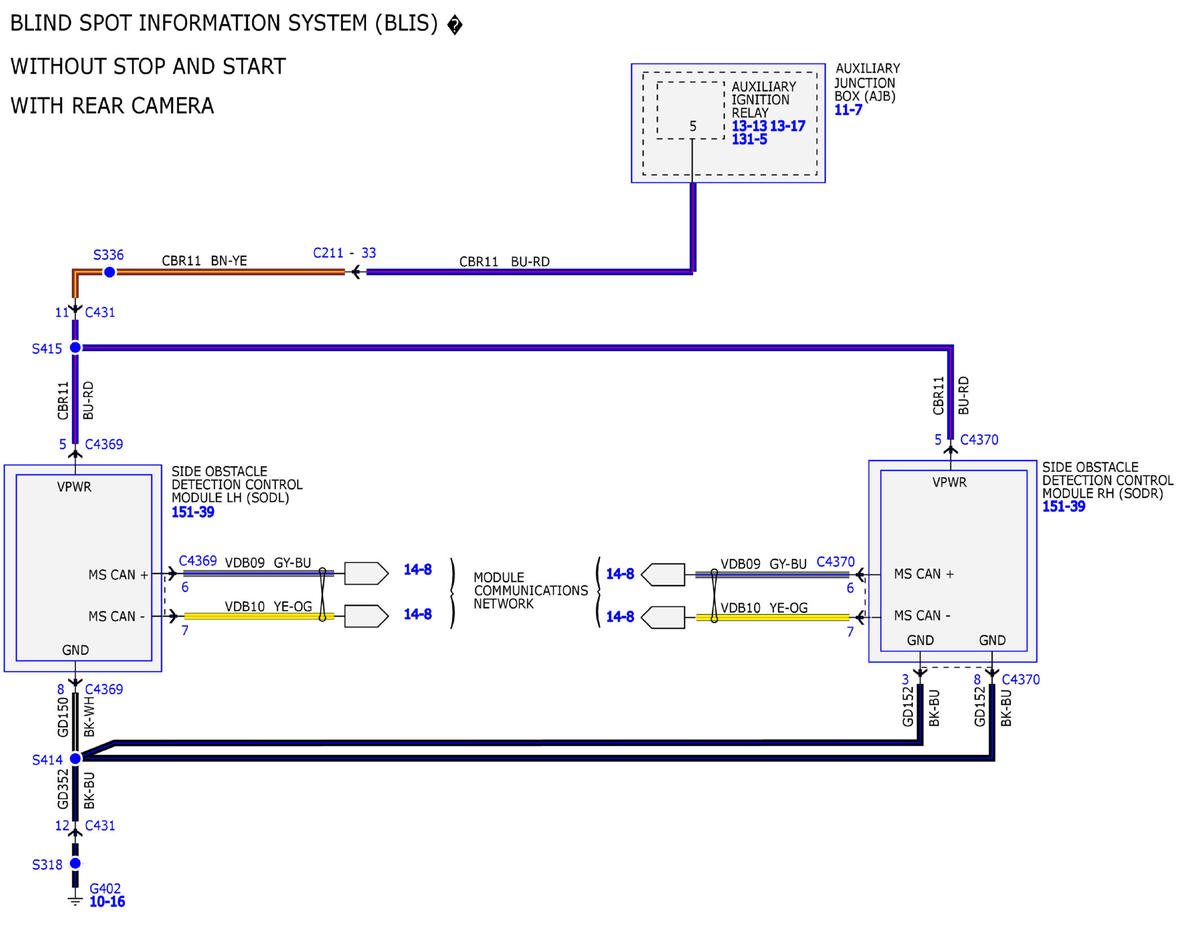Open the SODR module 151-39 link
Screen dimensions: 1200x927
1063,506
